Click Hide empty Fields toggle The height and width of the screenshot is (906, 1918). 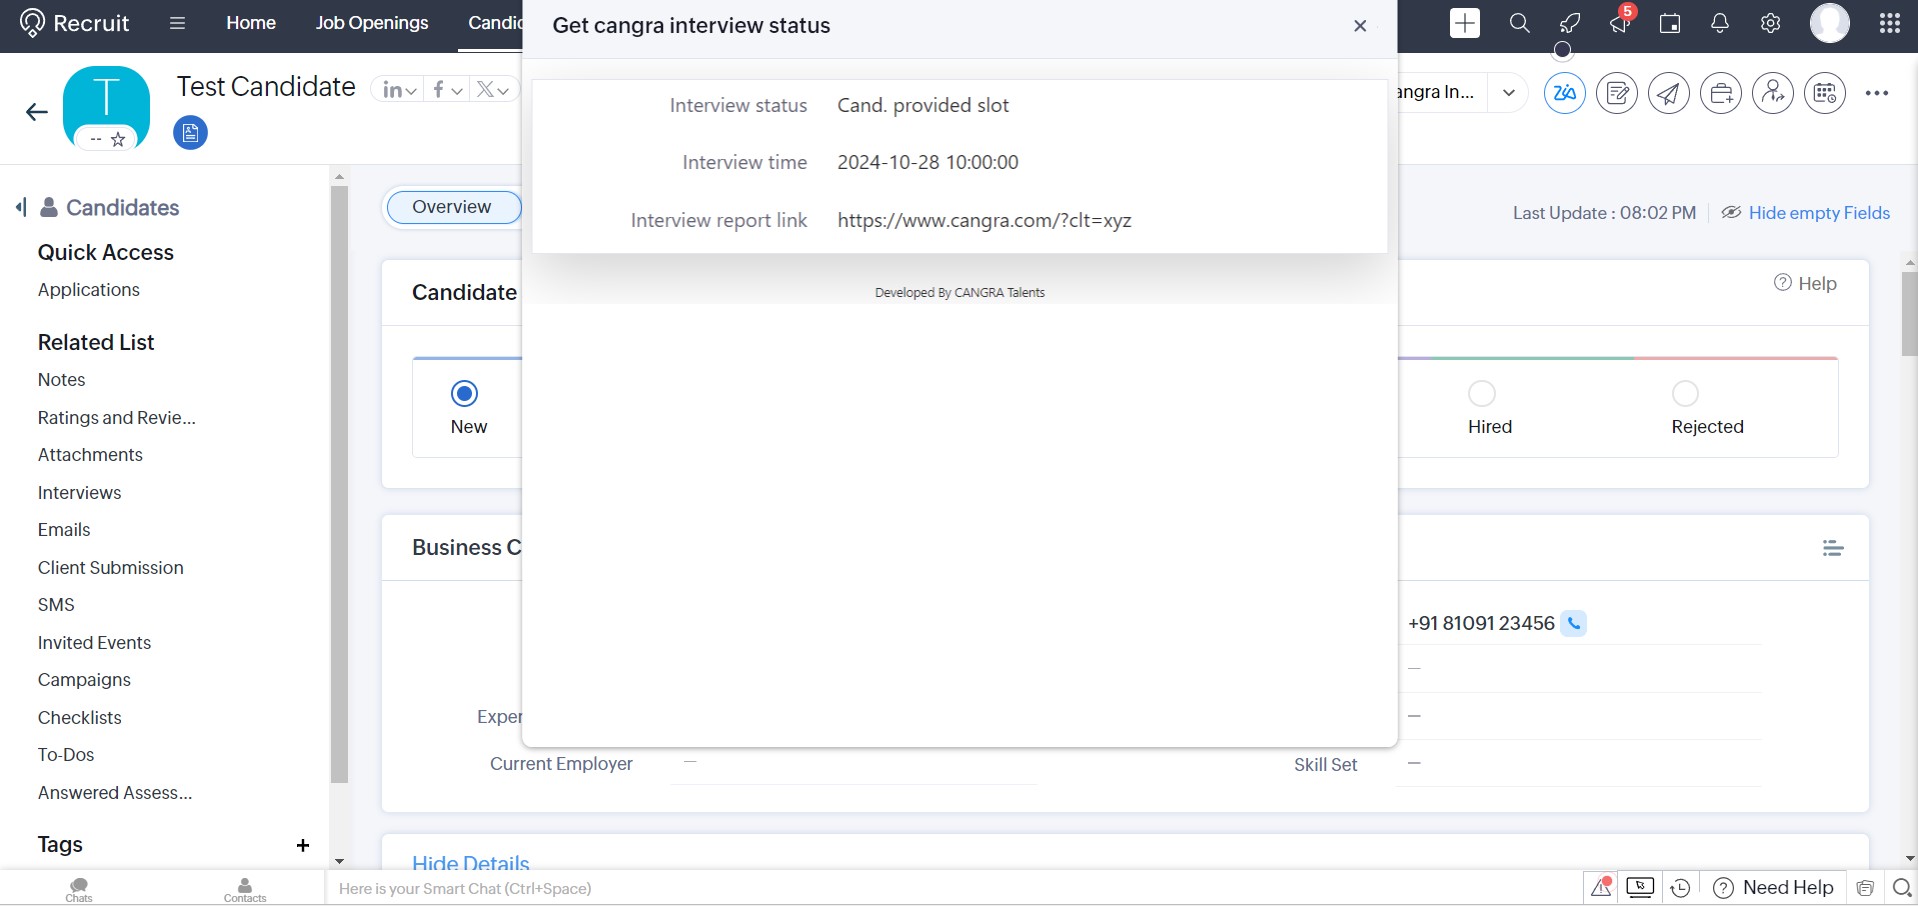click(1806, 213)
